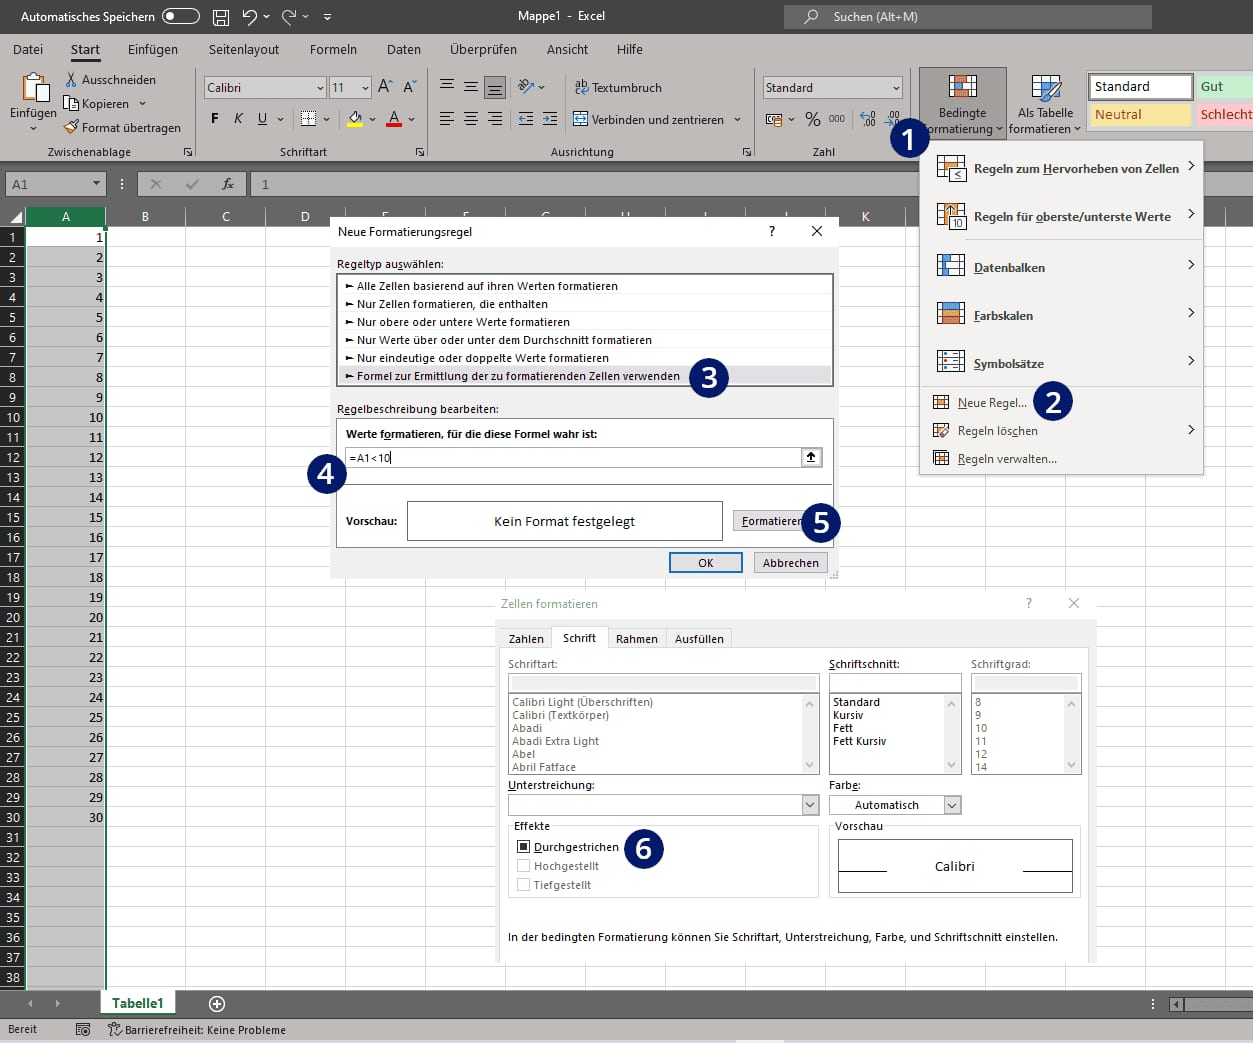The height and width of the screenshot is (1043, 1253).
Task: Click the Redo arrow icon
Action: (x=289, y=16)
